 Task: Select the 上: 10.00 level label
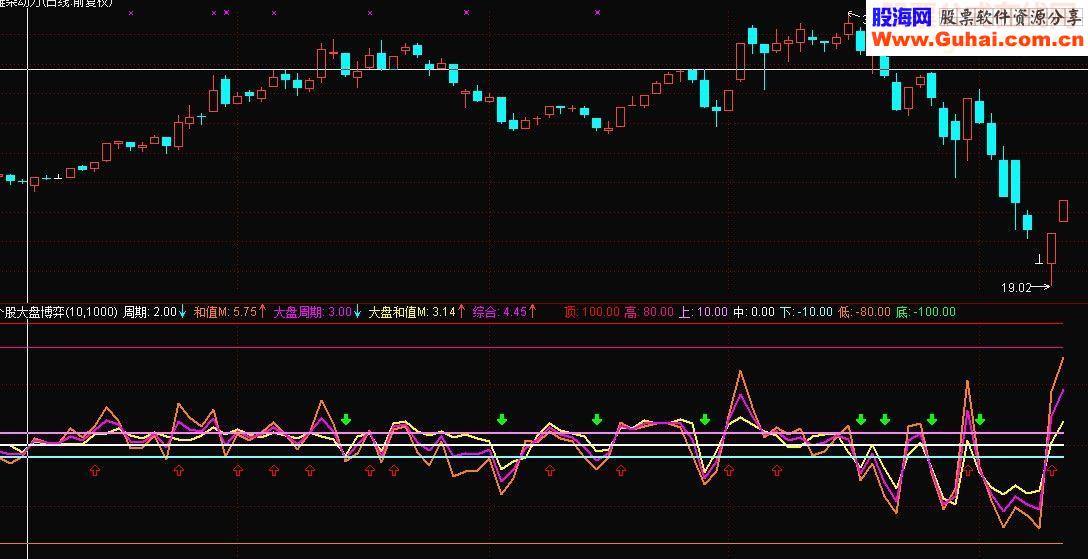click(703, 312)
